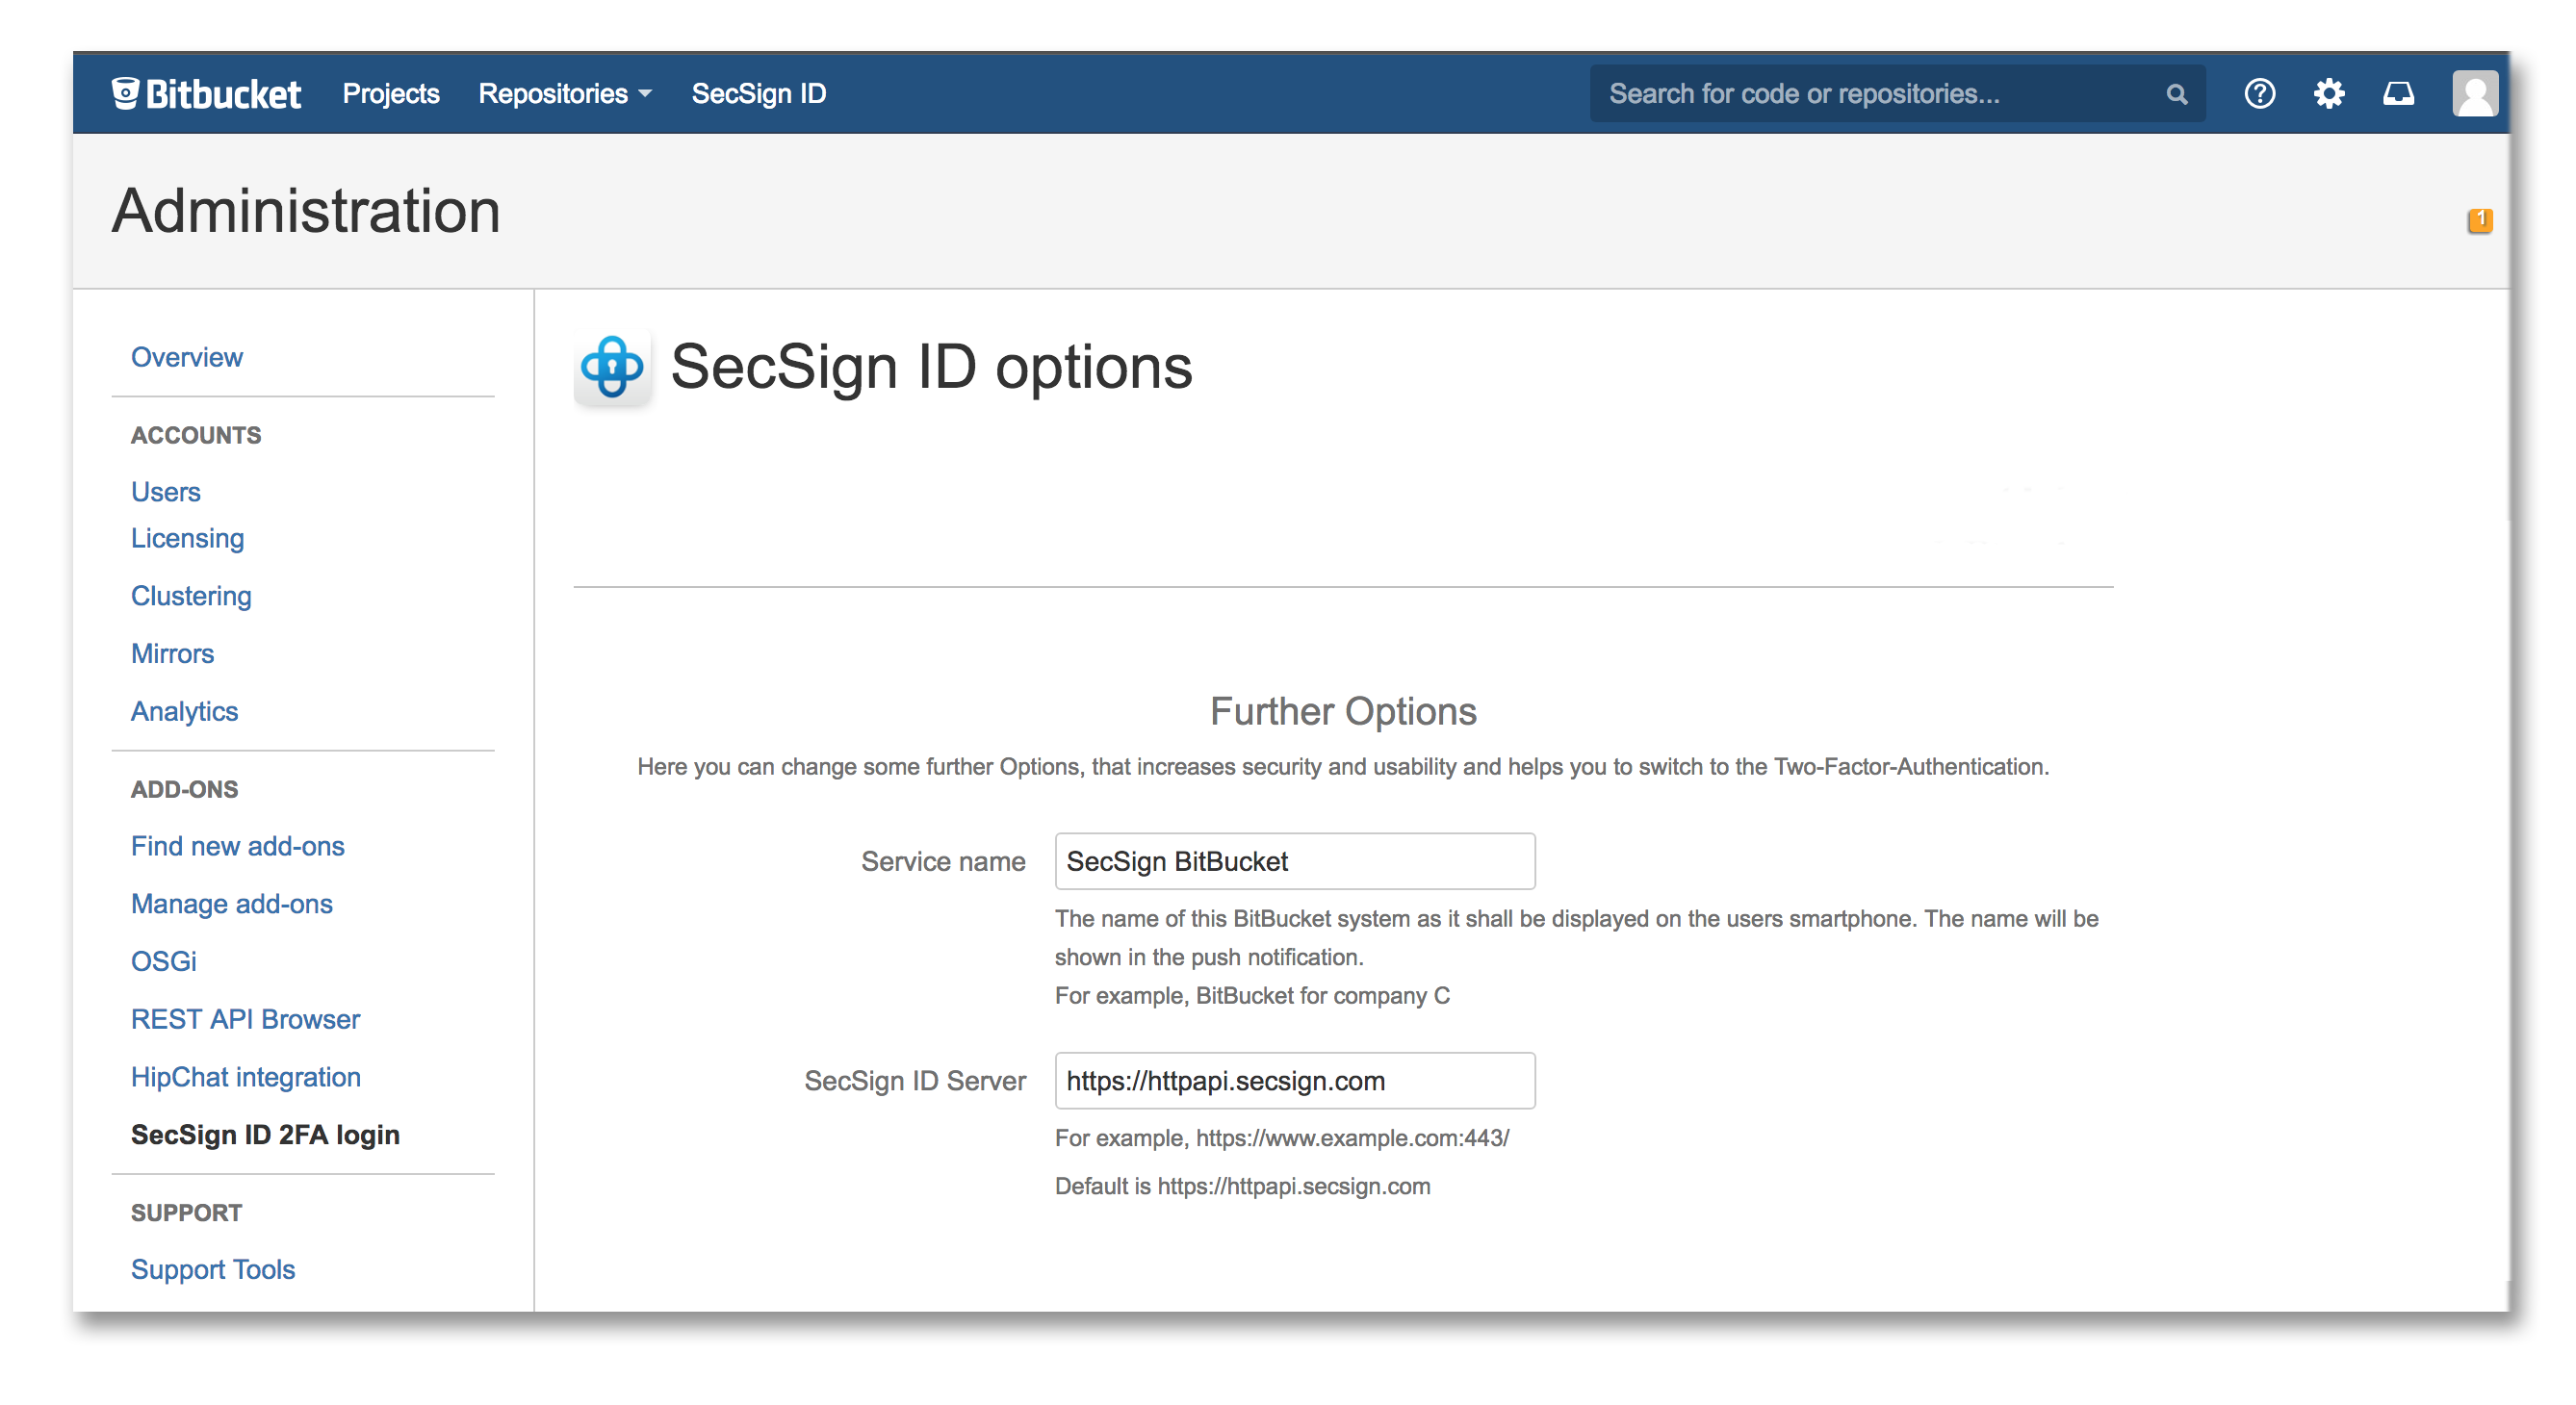
Task: Click into the Service name field
Action: [1294, 861]
